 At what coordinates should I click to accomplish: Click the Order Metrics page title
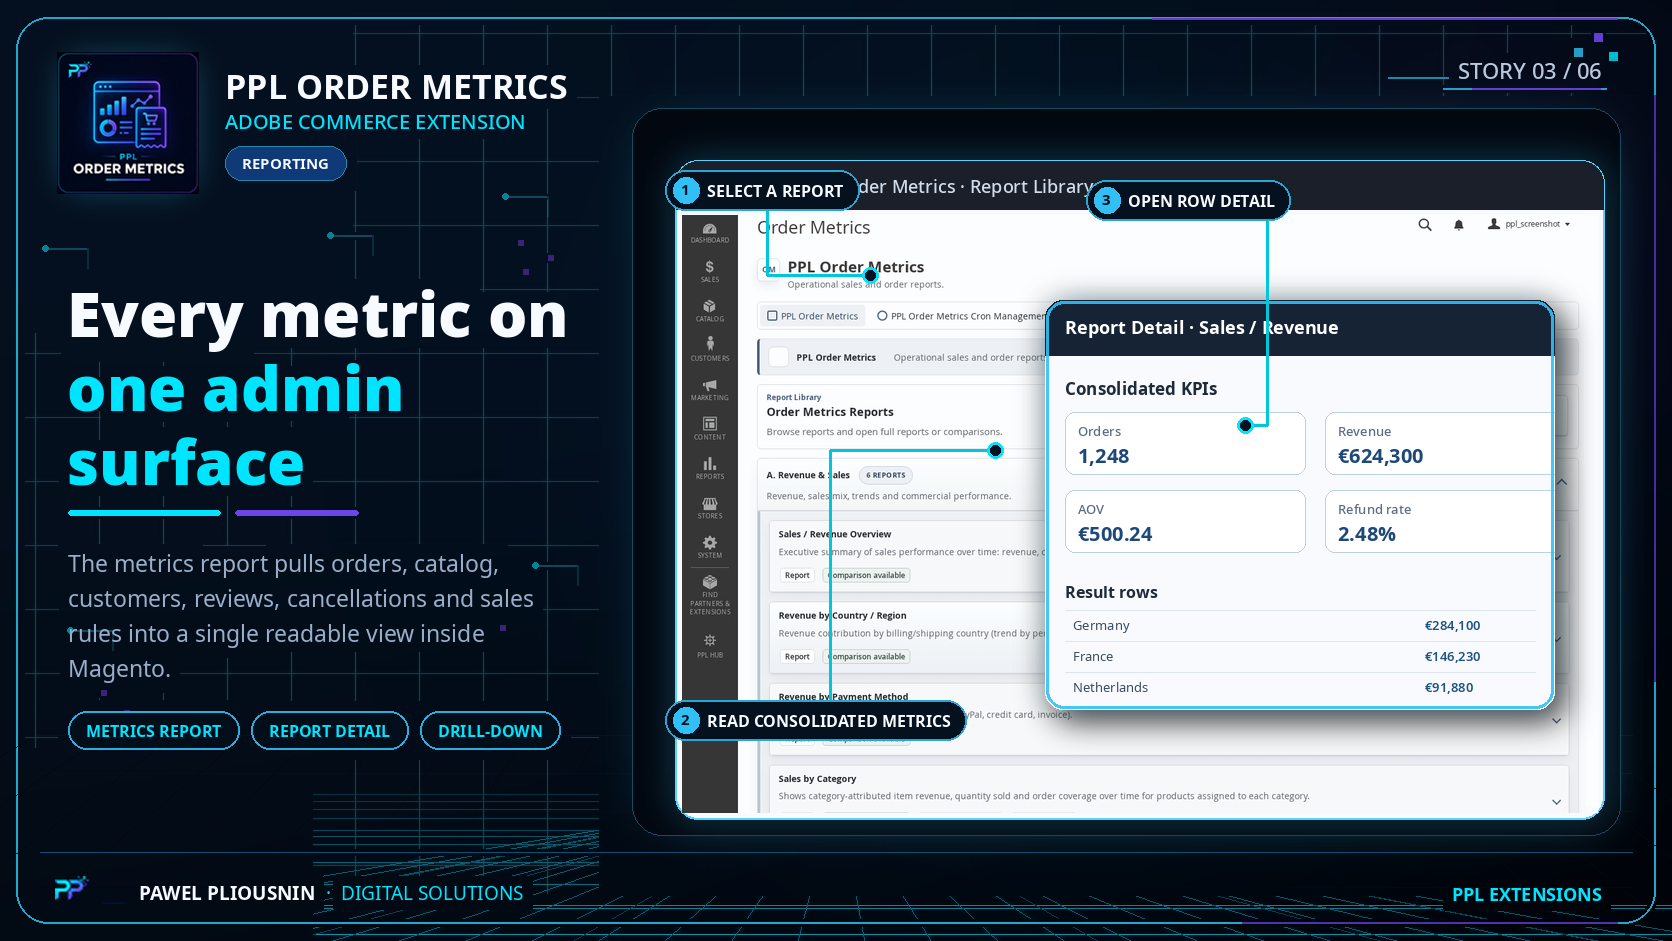pos(813,228)
